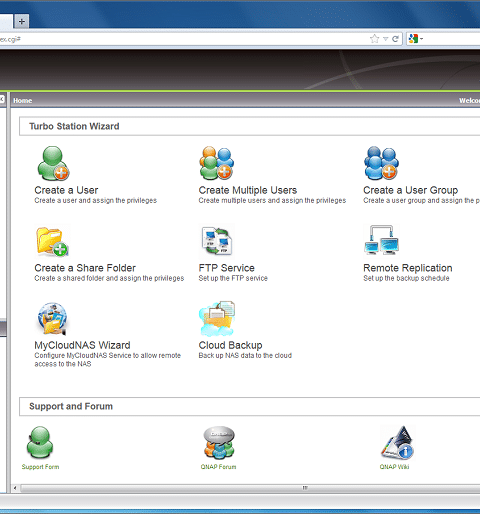480x514 pixels.
Task: Click the Create a Share Folder title
Action: (85, 268)
